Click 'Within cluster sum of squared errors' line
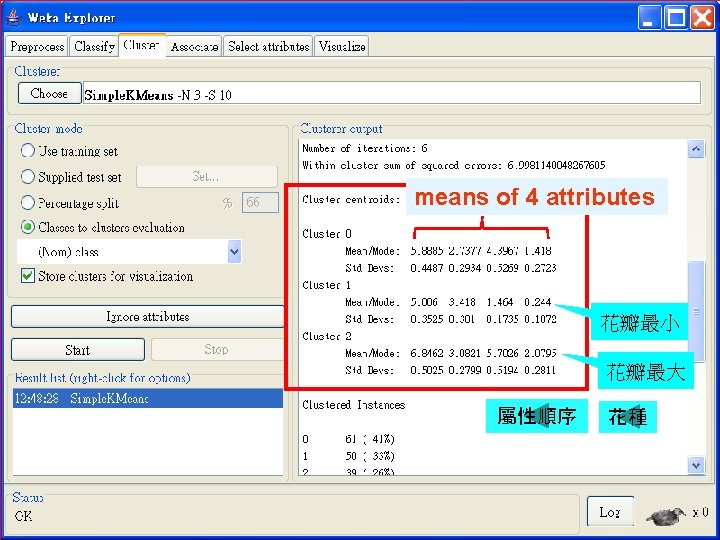 pos(453,165)
